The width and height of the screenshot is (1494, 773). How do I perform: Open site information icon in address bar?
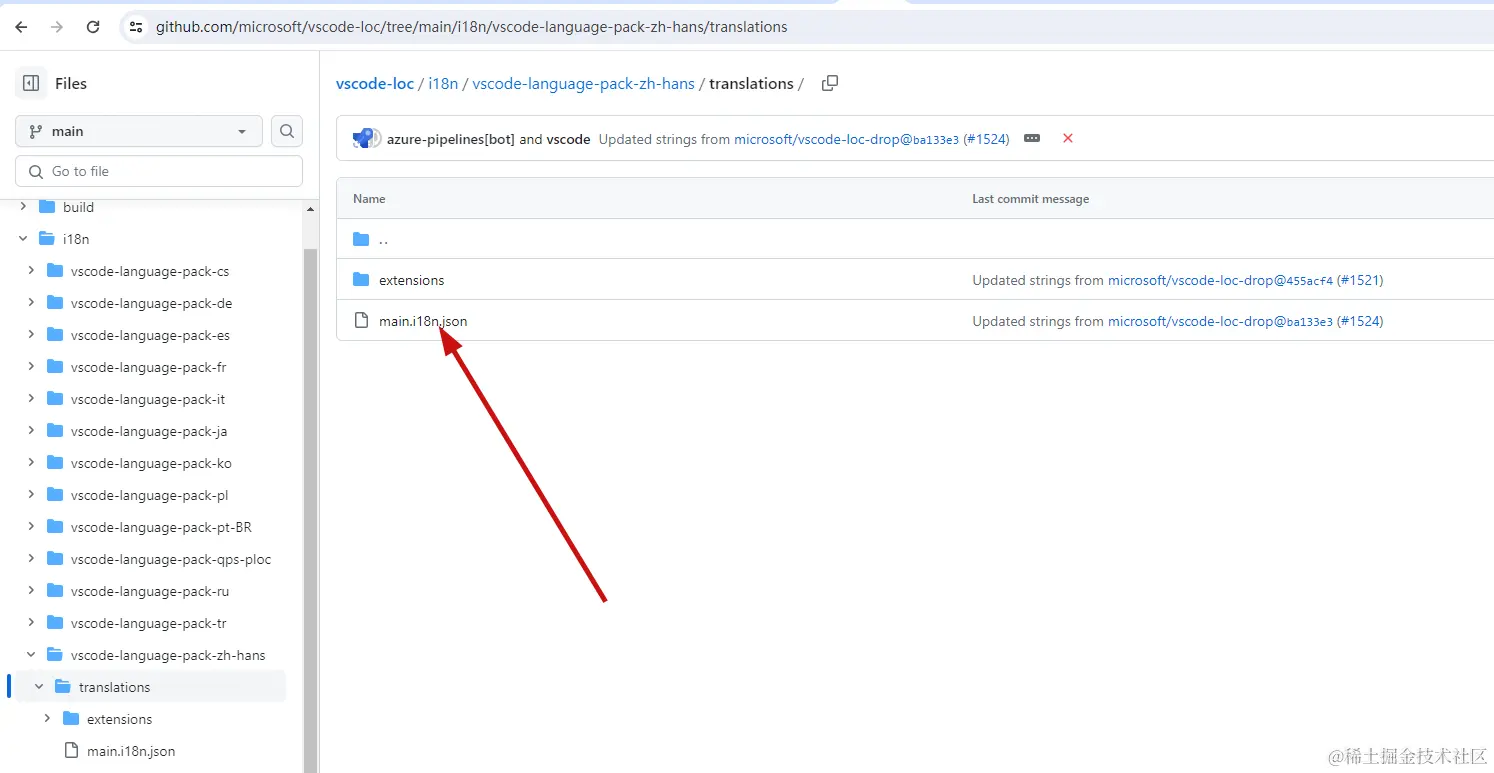pos(137,27)
